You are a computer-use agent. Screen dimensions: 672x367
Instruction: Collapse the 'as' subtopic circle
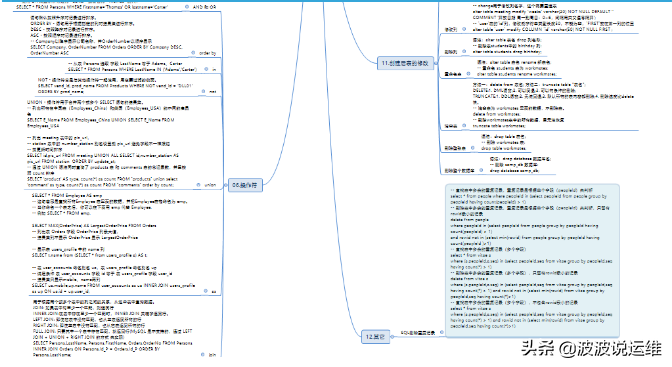[206, 291]
